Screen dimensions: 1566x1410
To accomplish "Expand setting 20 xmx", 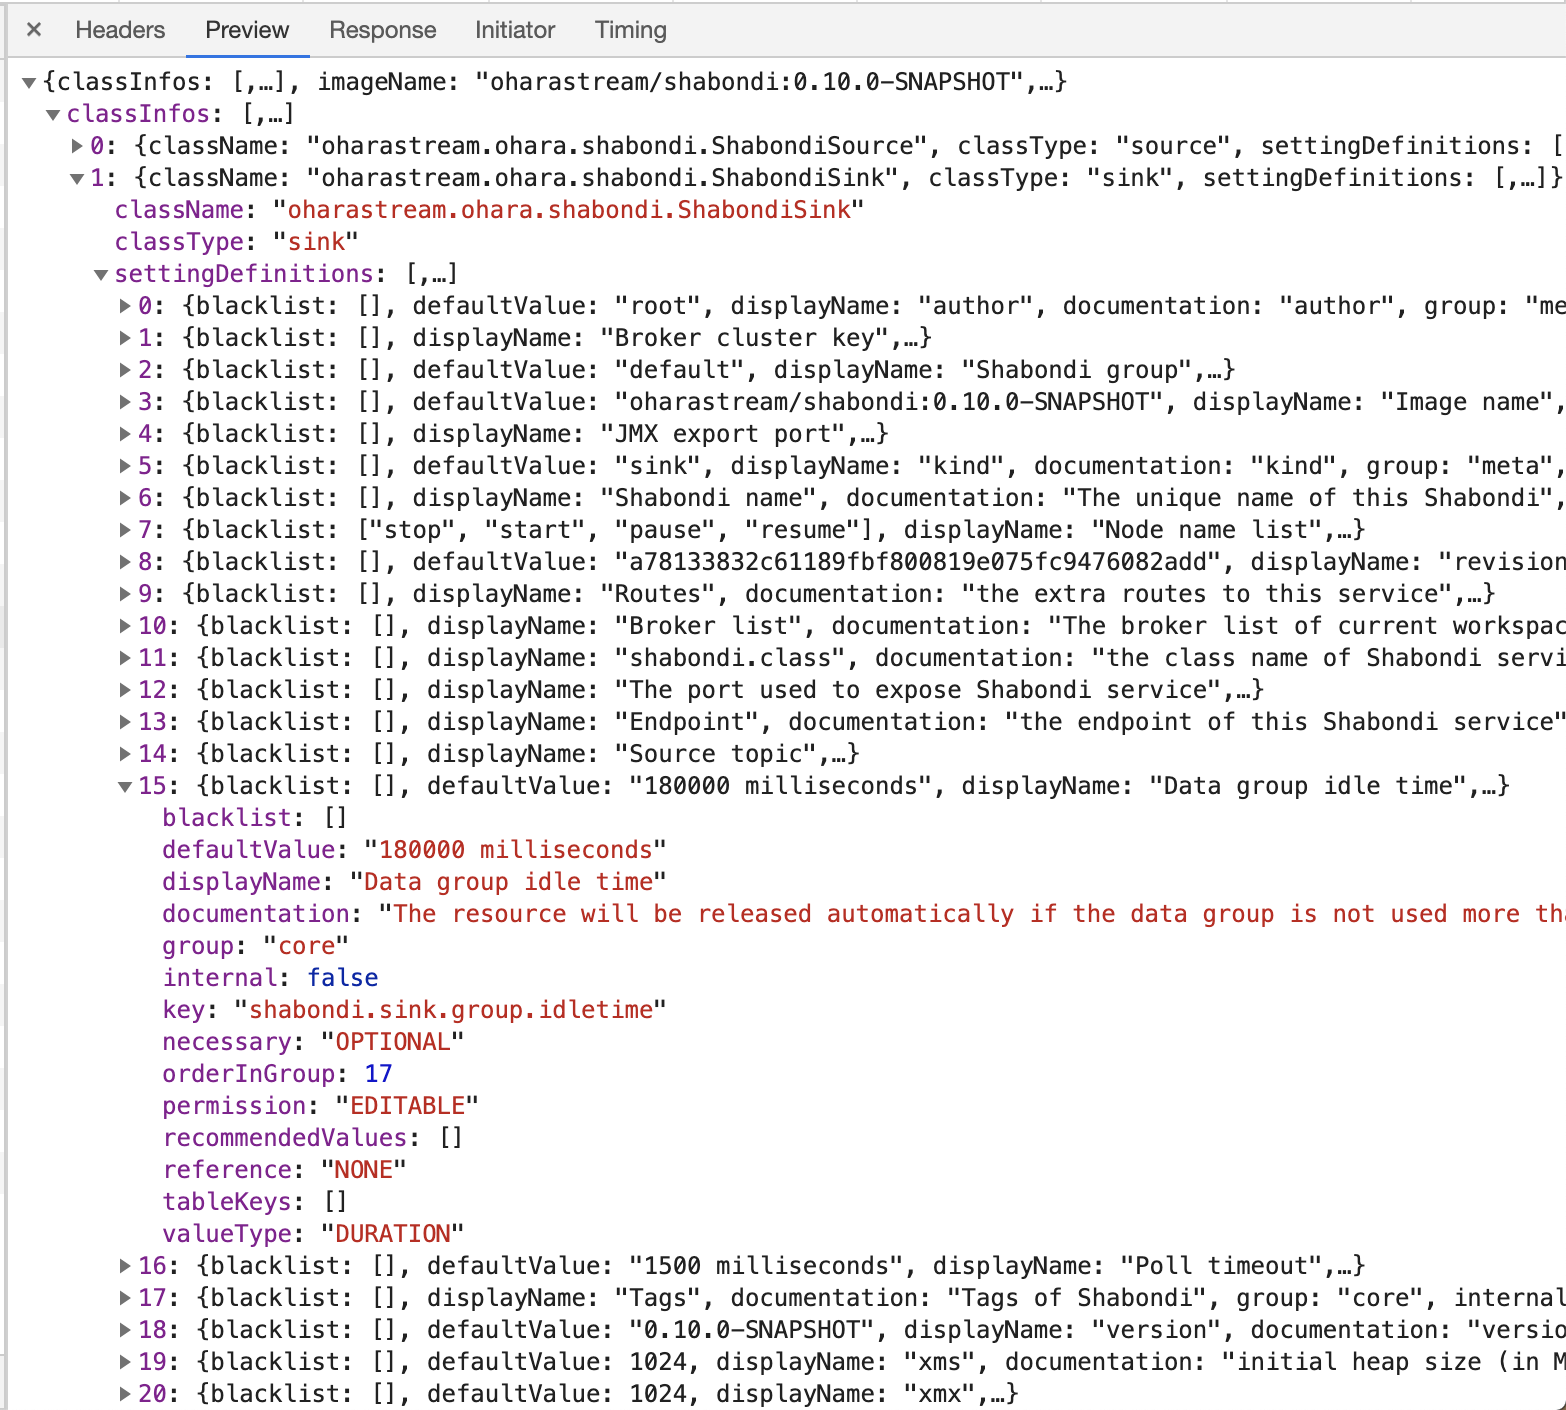I will pos(125,1394).
